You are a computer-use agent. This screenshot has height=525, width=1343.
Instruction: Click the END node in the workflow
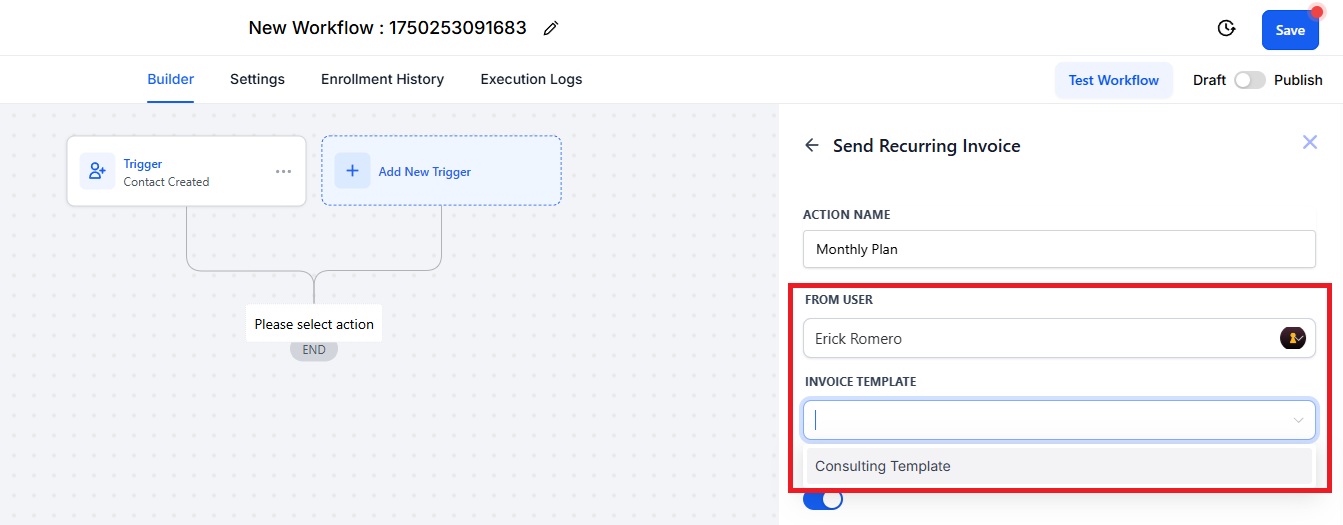(x=314, y=350)
